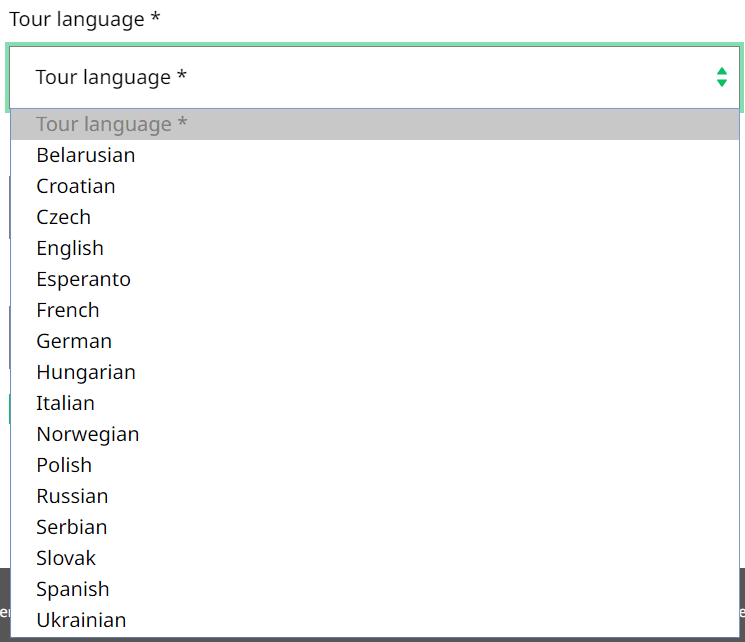745x642 pixels.
Task: Choose Hungarian as tour language
Action: (x=86, y=372)
